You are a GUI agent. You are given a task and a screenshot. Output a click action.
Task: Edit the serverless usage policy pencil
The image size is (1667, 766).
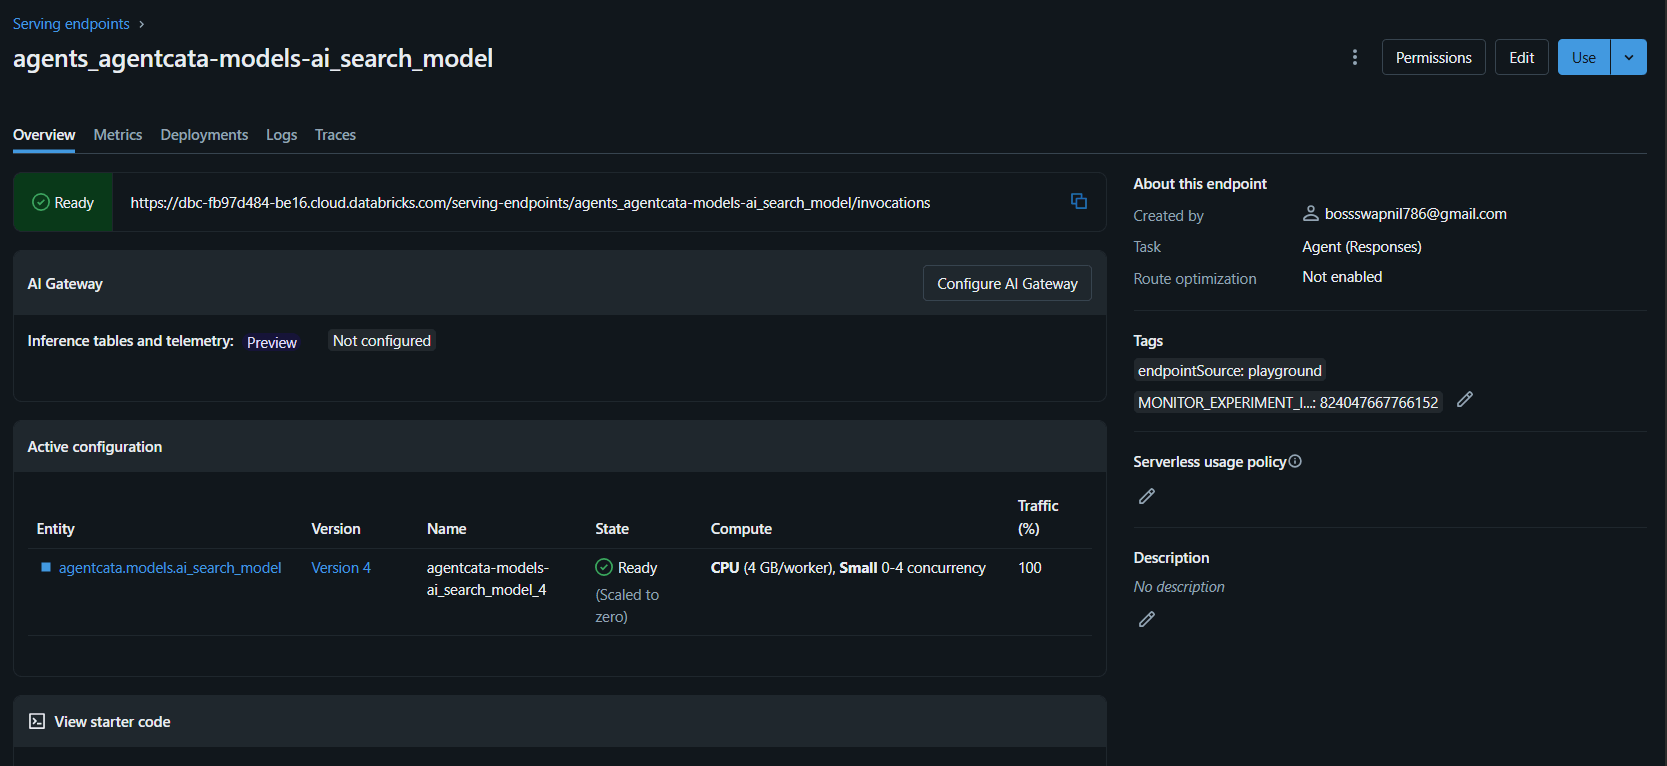(x=1147, y=496)
